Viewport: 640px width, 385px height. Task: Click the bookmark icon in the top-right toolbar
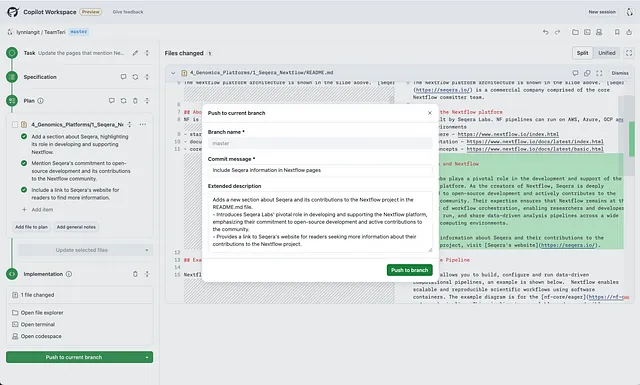click(x=617, y=32)
